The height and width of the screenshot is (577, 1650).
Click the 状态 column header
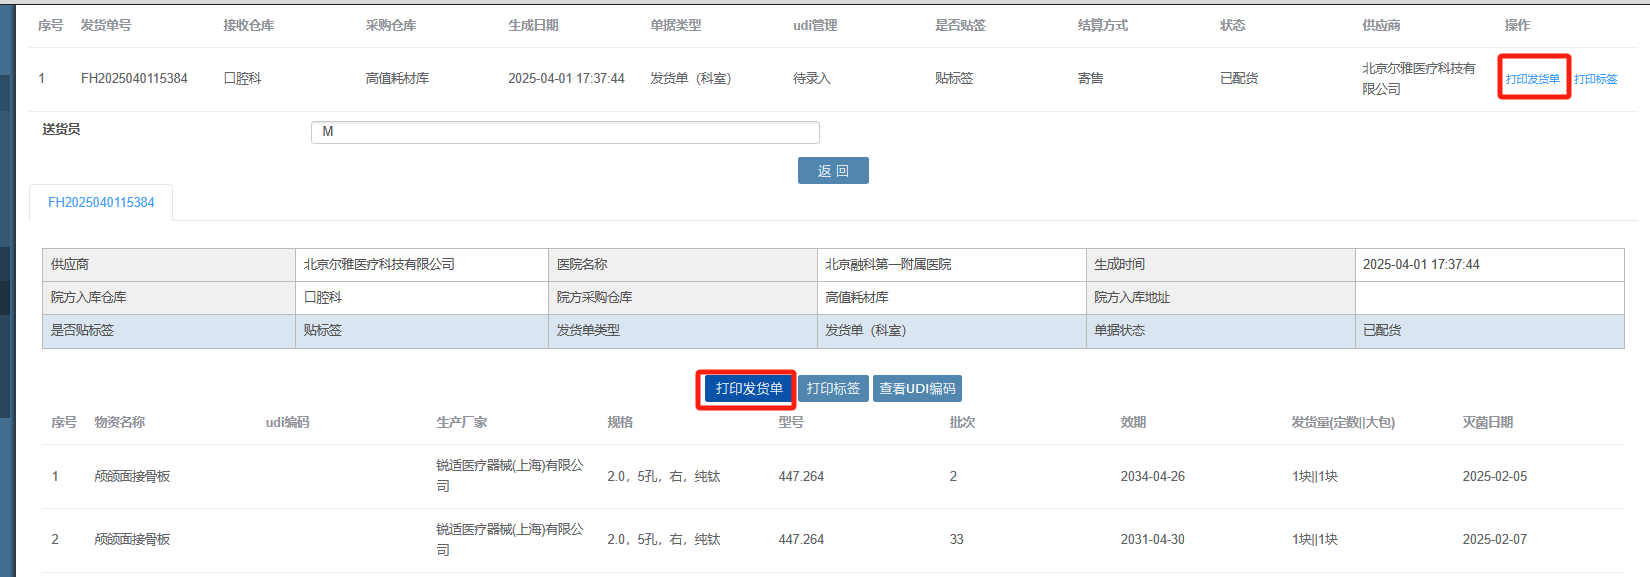point(1232,25)
